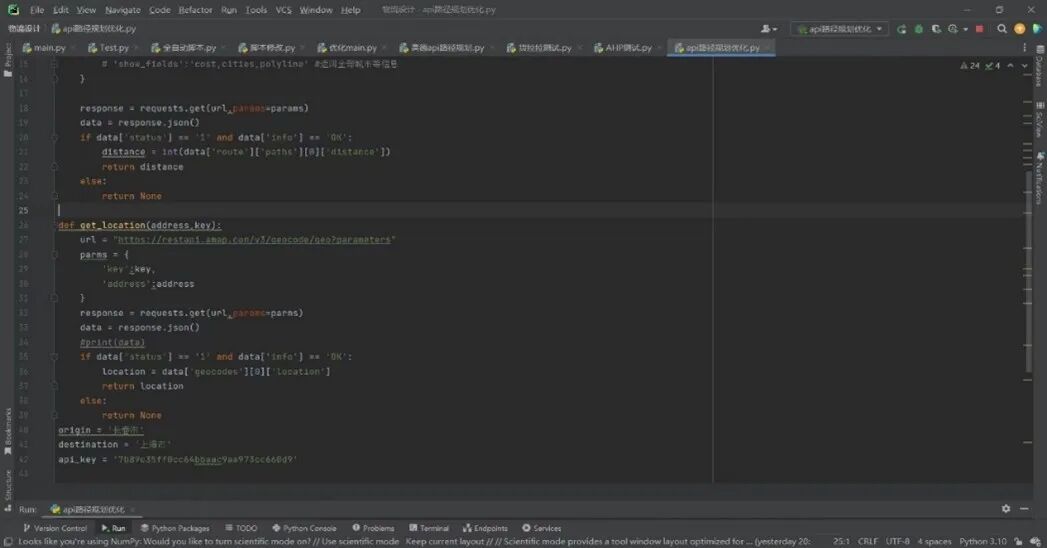Image resolution: width=1047 pixels, height=548 pixels.
Task: Click the api路径规划优化.py breadcrumb in navigation bar
Action: [93, 29]
